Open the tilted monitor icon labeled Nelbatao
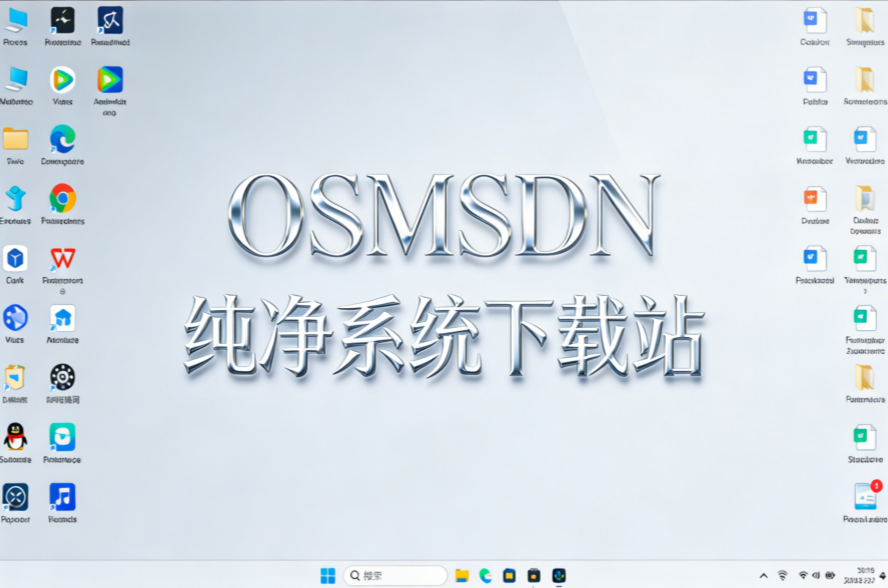 16,79
